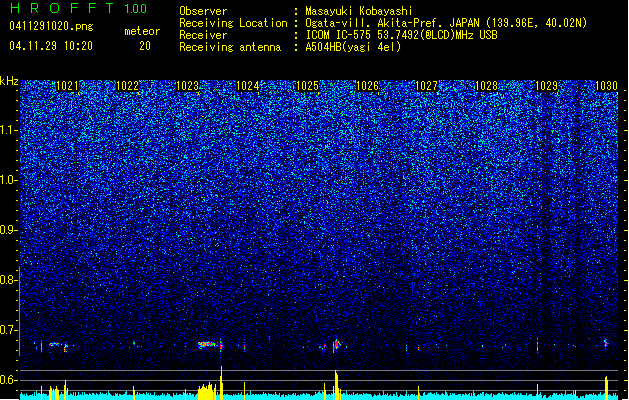Click the Observer label
This screenshot has width=629, height=400.
click(203, 11)
